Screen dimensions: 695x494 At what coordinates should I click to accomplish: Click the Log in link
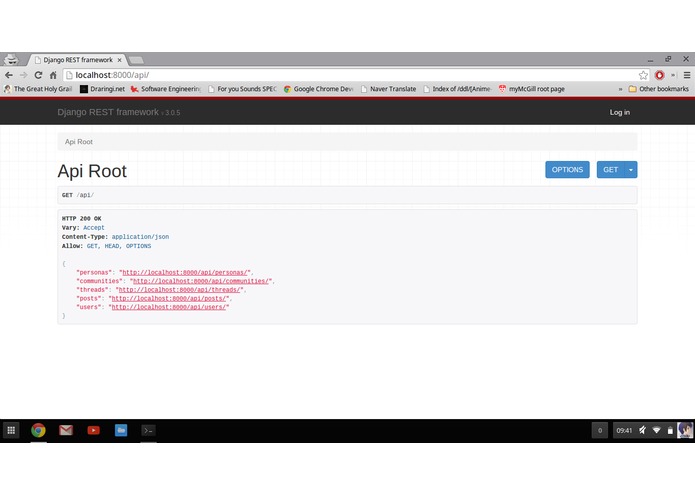[620, 113]
